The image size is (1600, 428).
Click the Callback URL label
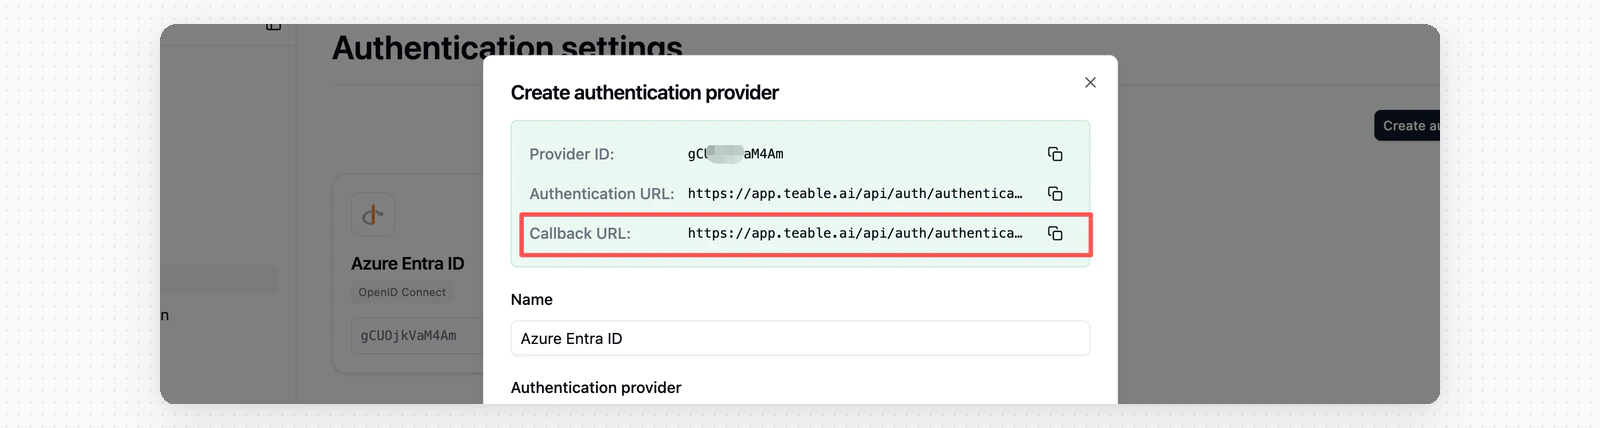580,233
